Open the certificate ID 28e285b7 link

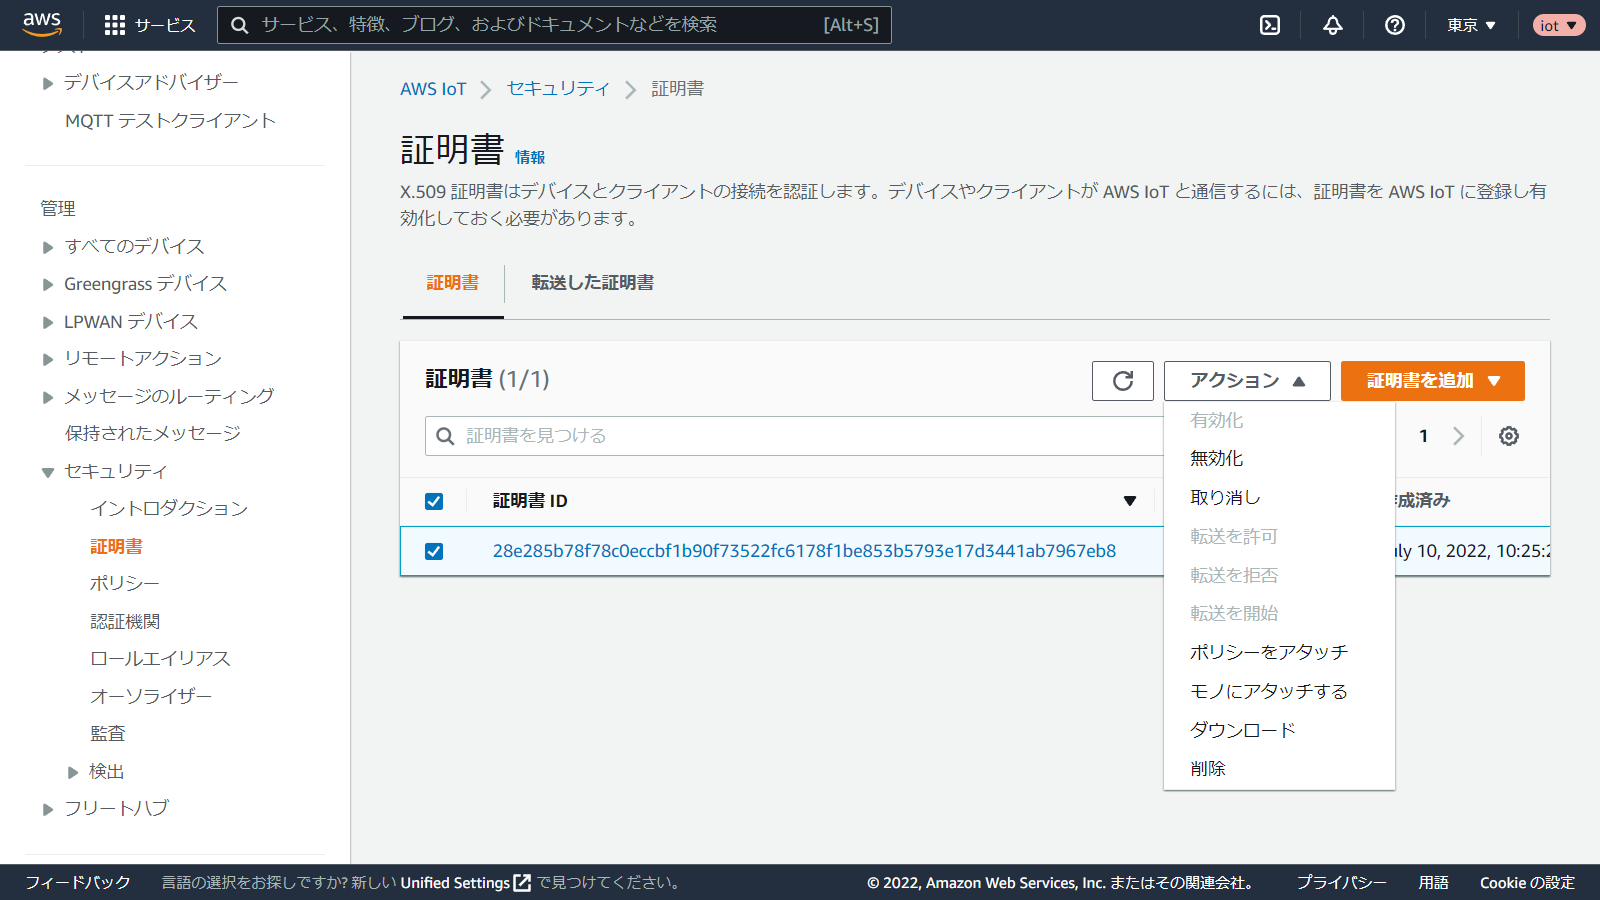click(x=804, y=551)
